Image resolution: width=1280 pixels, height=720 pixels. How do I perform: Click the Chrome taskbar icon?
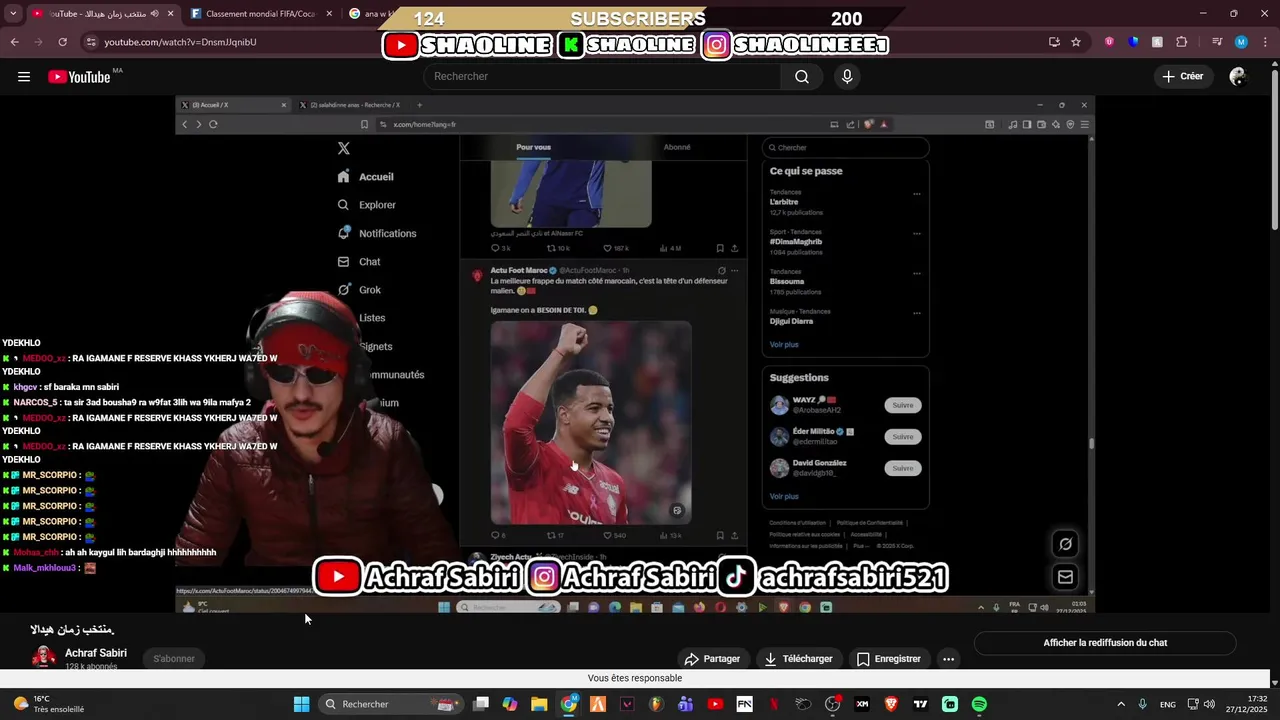(x=569, y=704)
